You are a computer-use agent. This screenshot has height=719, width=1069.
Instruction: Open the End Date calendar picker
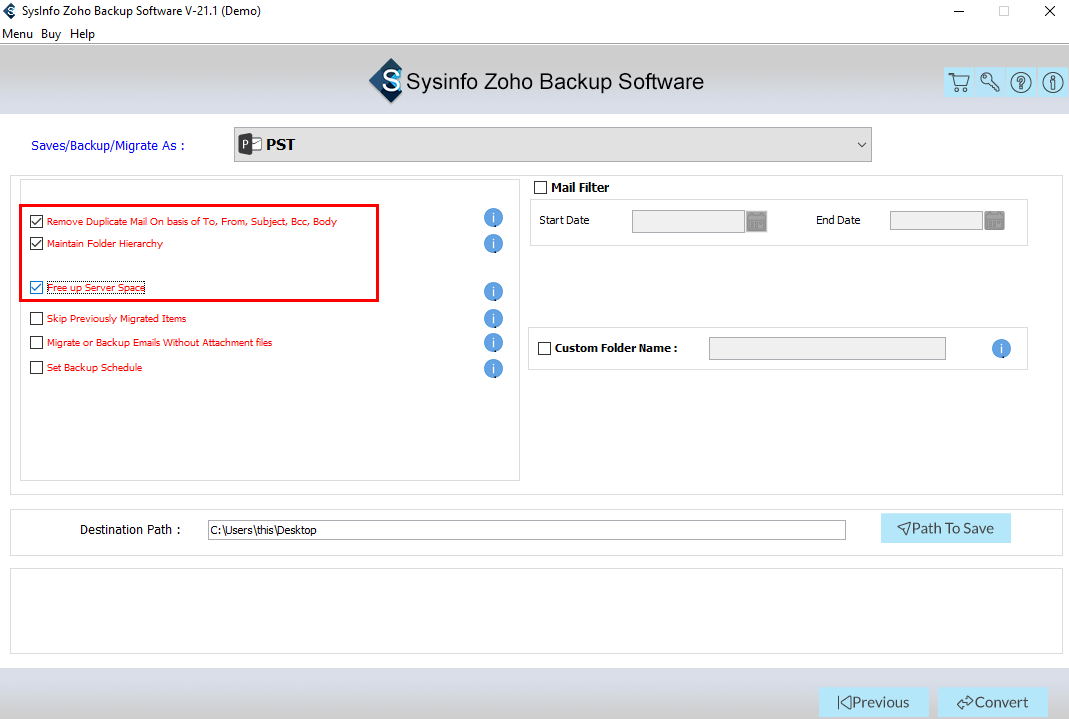(x=994, y=220)
